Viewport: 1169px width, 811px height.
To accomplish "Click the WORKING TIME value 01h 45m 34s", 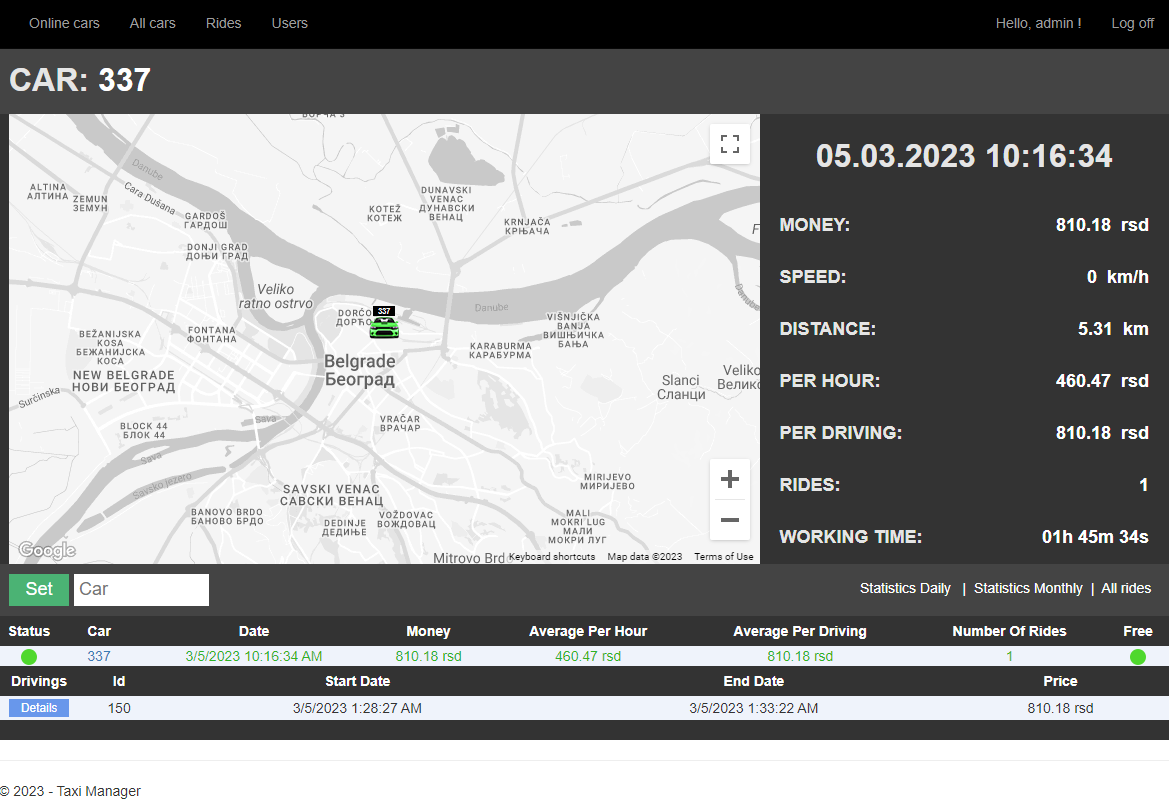I will pos(1095,537).
